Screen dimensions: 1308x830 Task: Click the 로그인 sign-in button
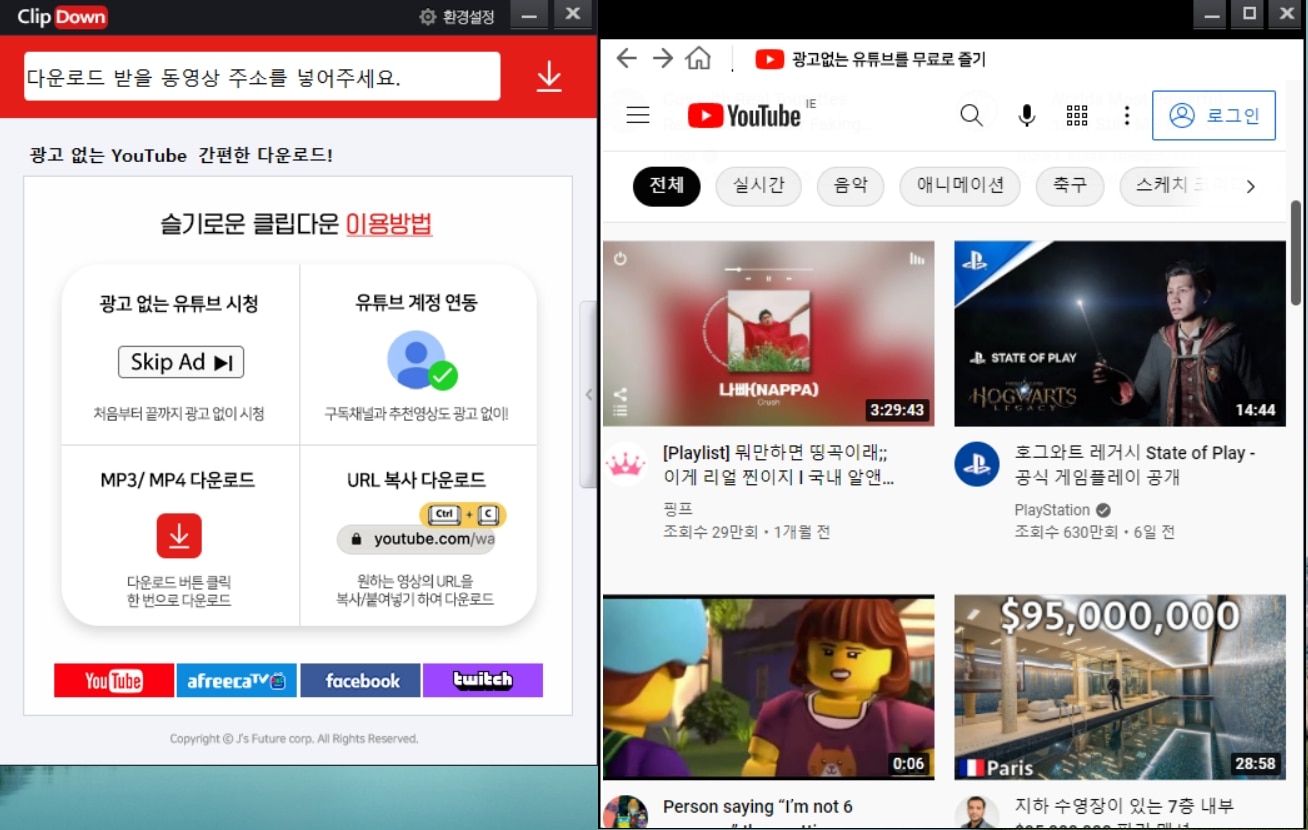pos(1214,115)
